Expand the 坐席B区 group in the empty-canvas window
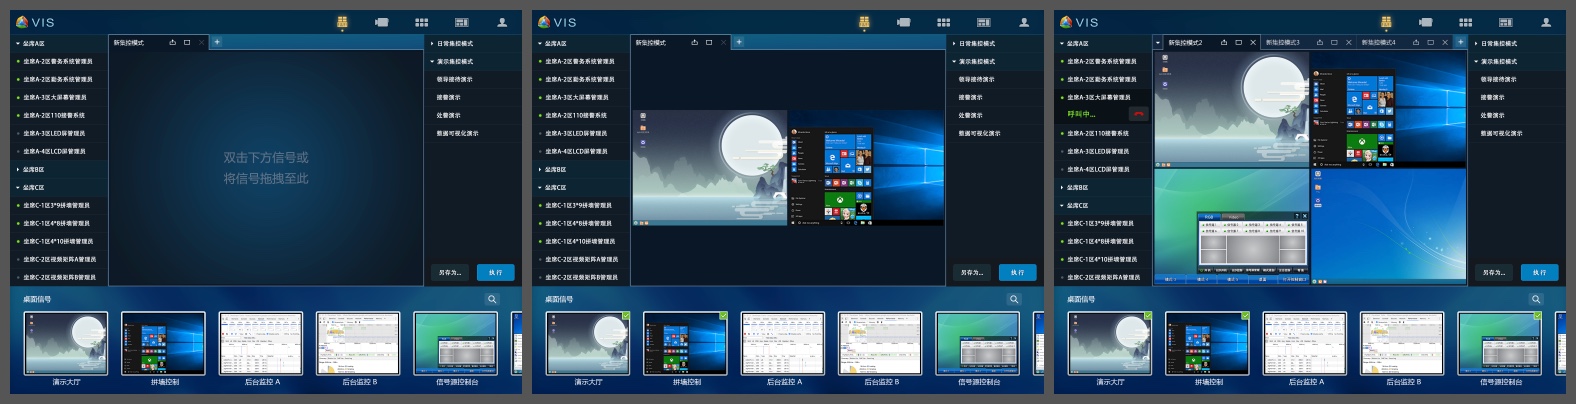This screenshot has width=1576, height=404. (33, 169)
